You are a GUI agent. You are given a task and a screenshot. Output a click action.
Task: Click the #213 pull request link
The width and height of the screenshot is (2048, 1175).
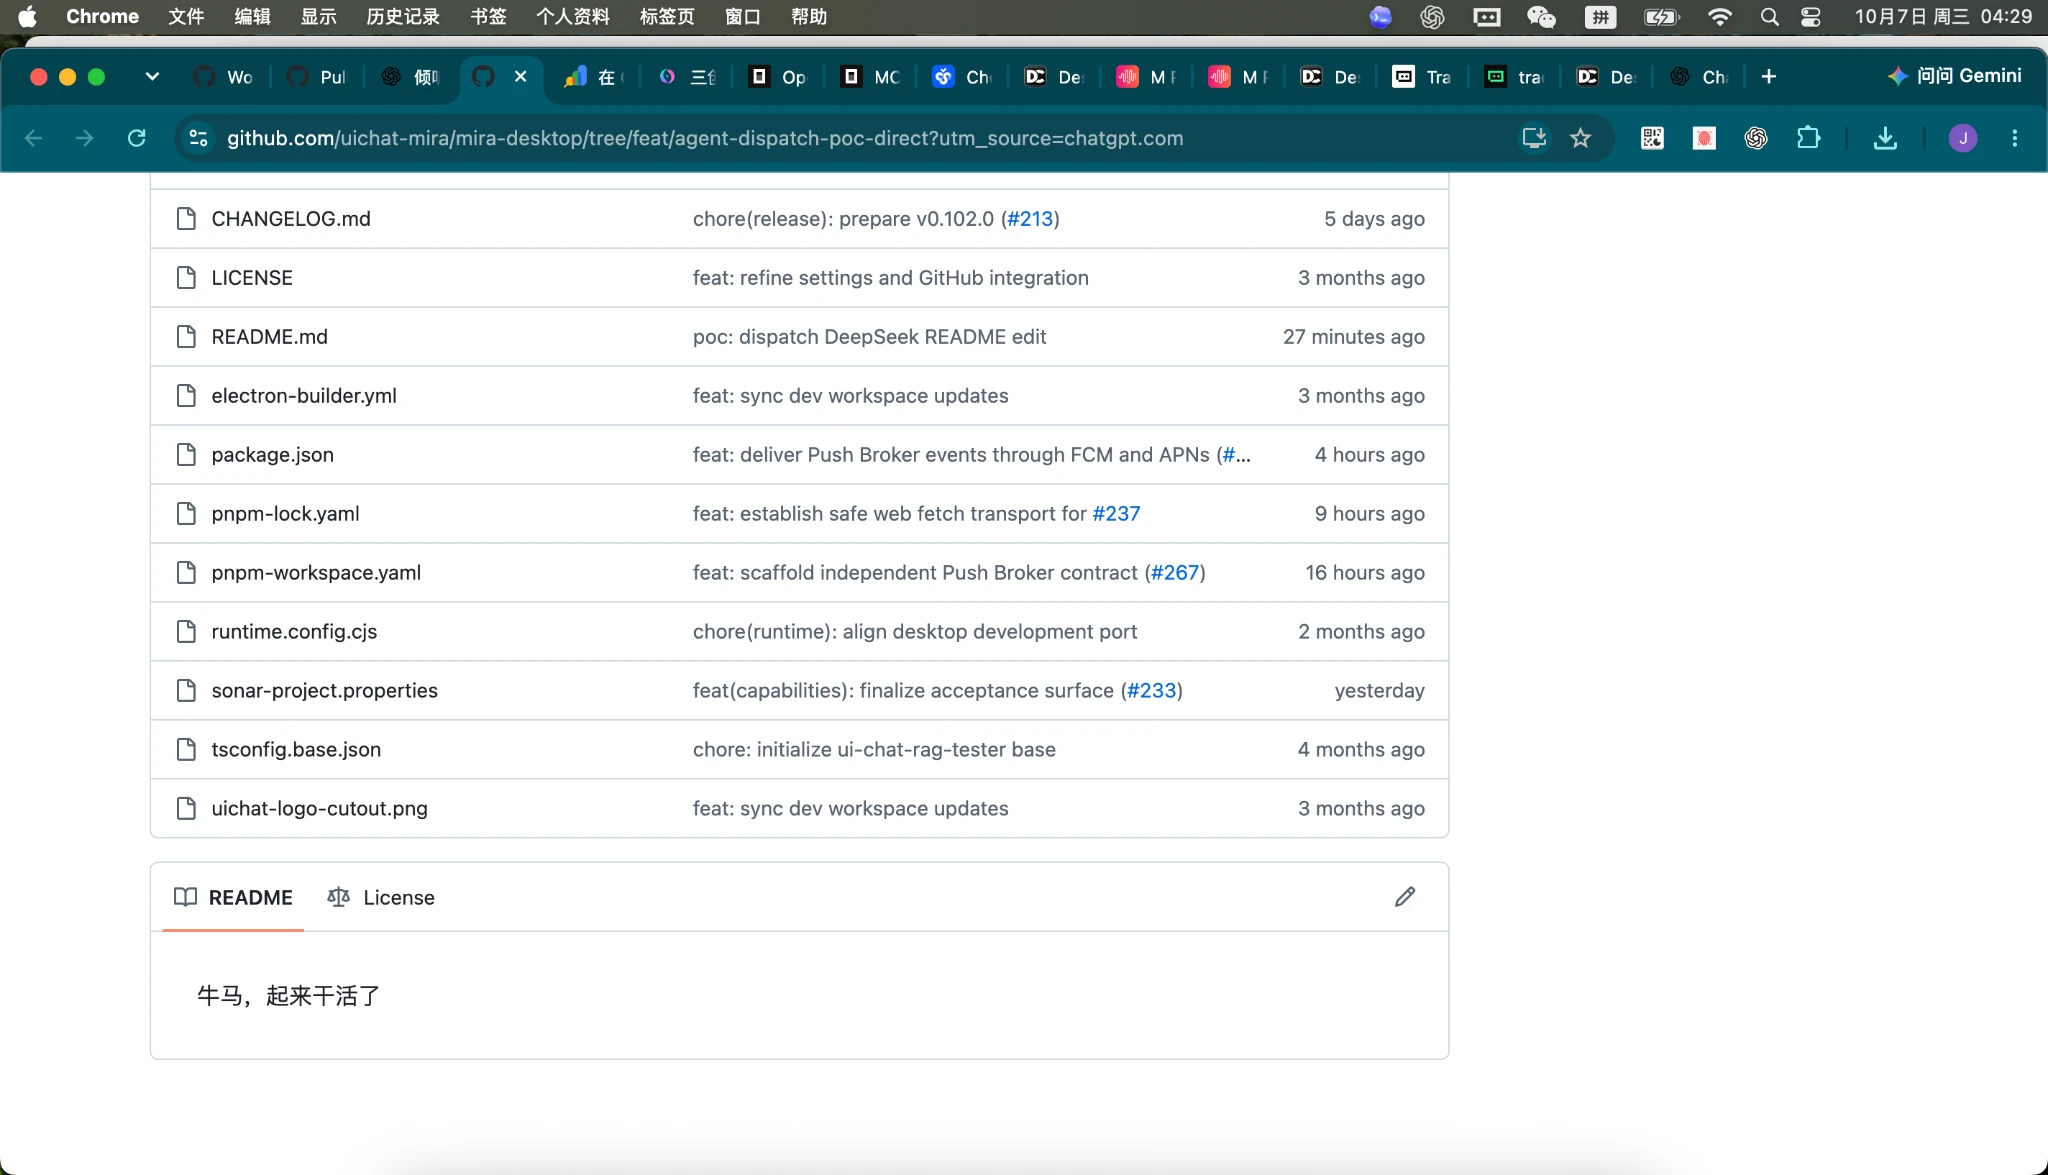[1030, 219]
